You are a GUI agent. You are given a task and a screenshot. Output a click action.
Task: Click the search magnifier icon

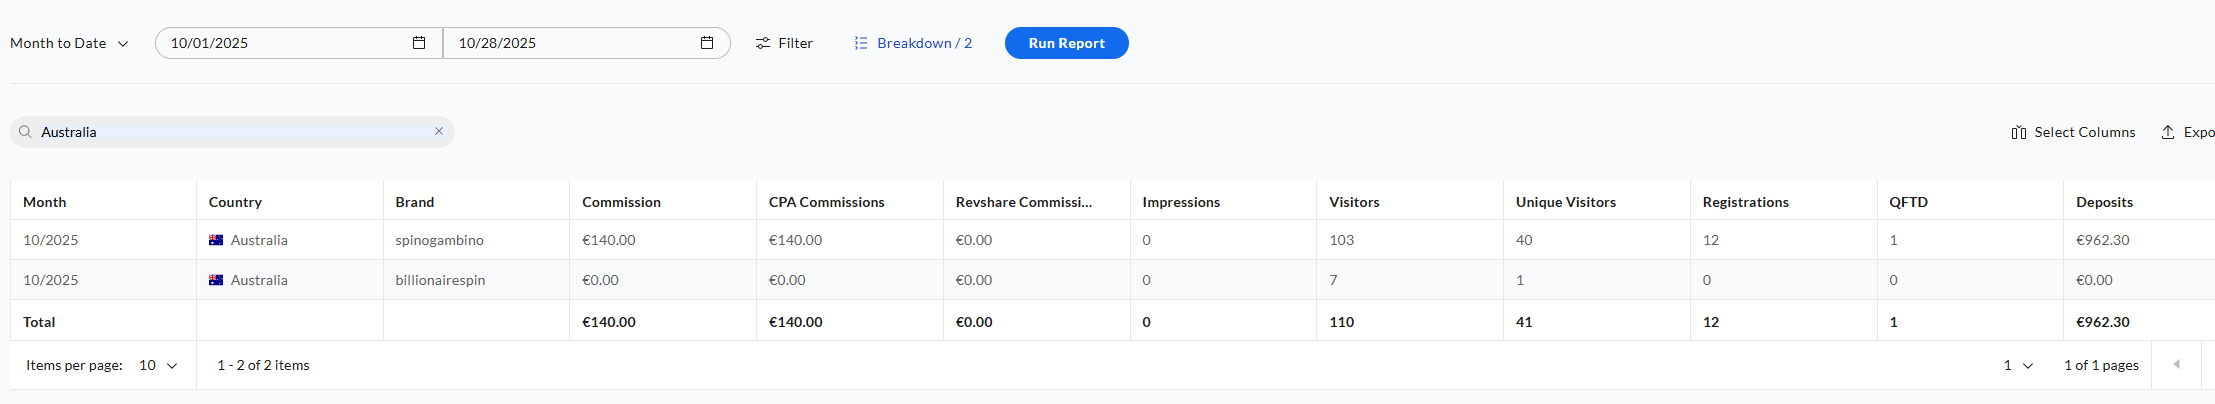pyautogui.click(x=26, y=132)
